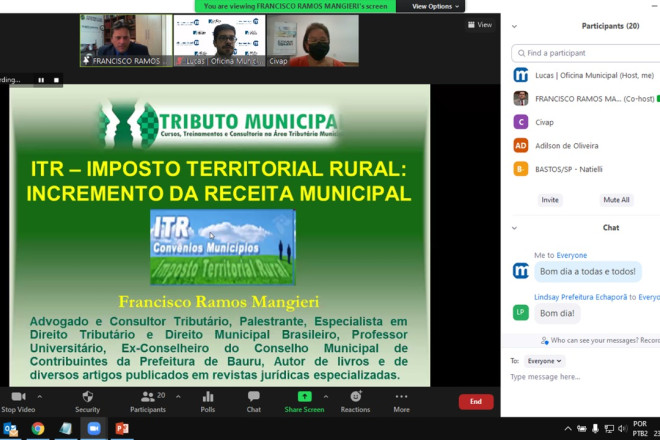
Task: Open the View Options dropdown
Action: point(435,6)
